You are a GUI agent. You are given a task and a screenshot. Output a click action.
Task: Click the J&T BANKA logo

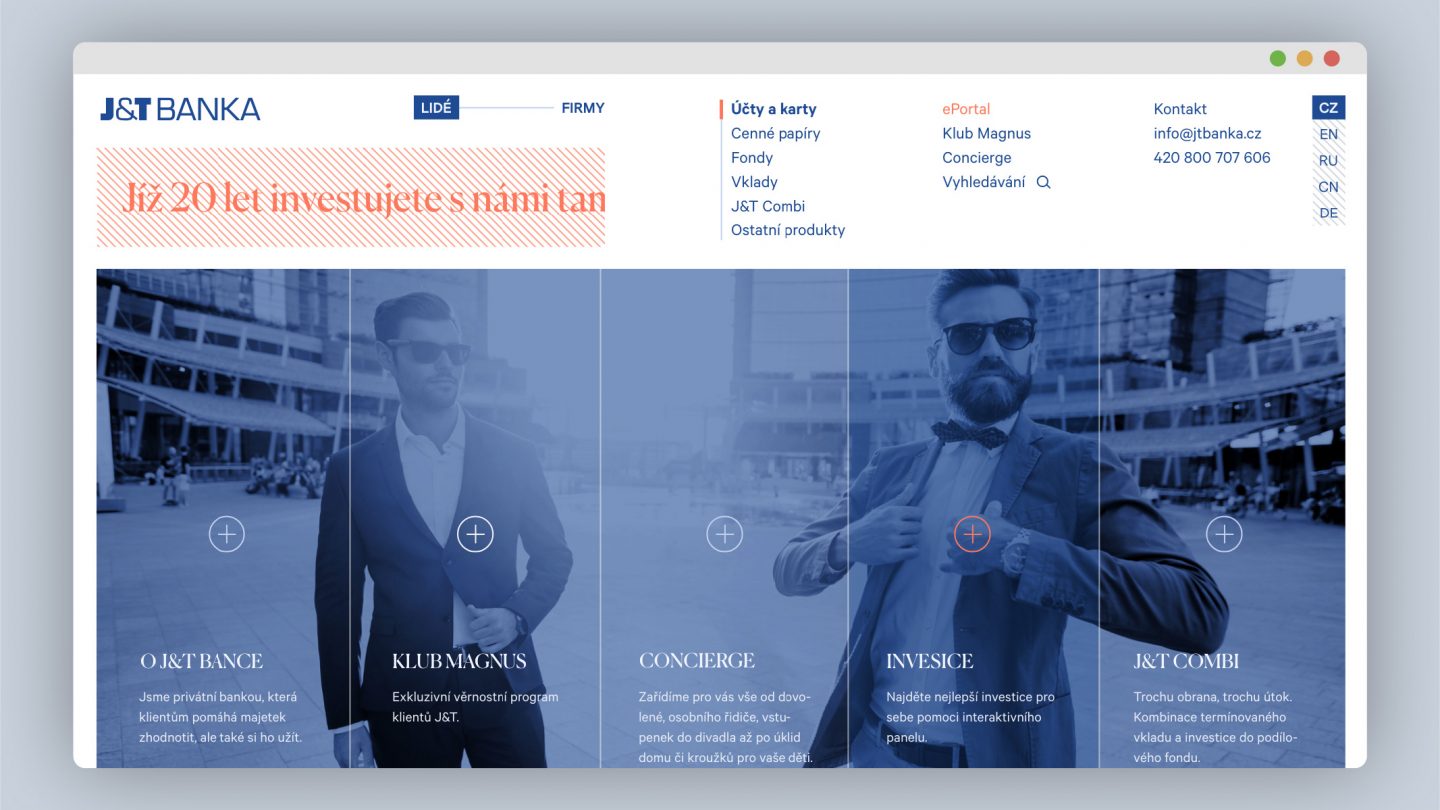(x=180, y=110)
